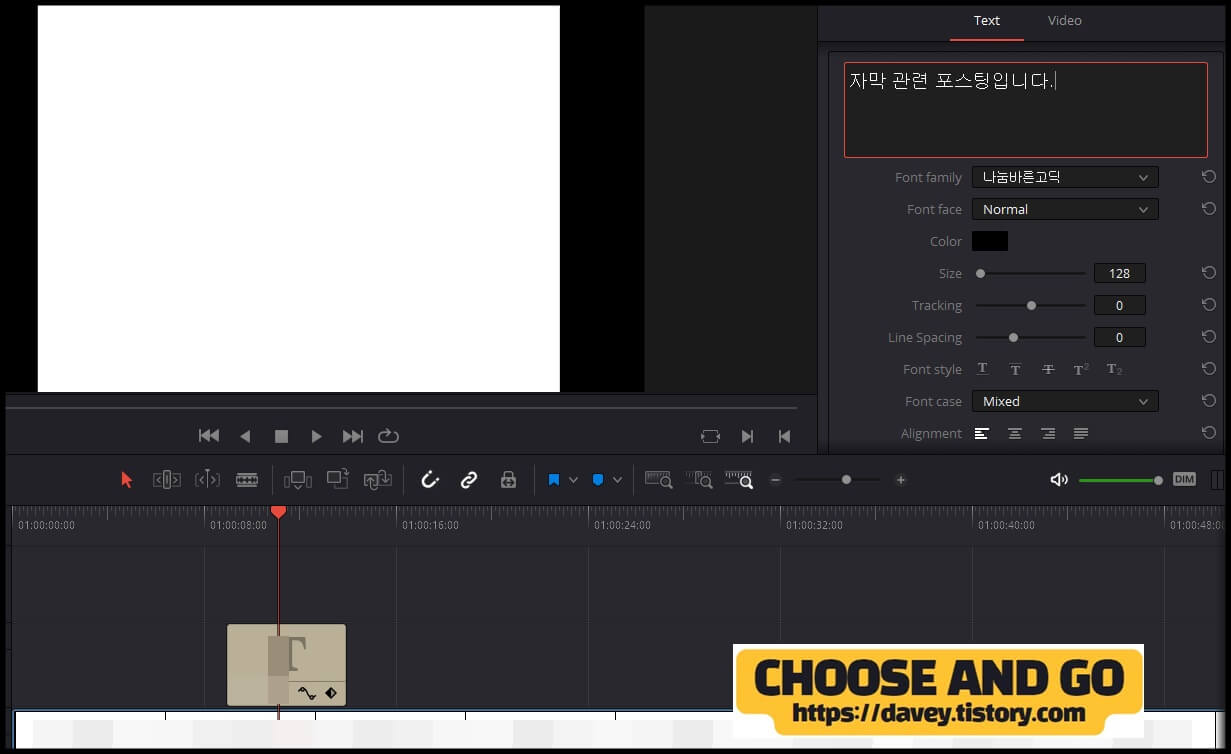Set text Alignment to left
The width and height of the screenshot is (1231, 754).
982,433
